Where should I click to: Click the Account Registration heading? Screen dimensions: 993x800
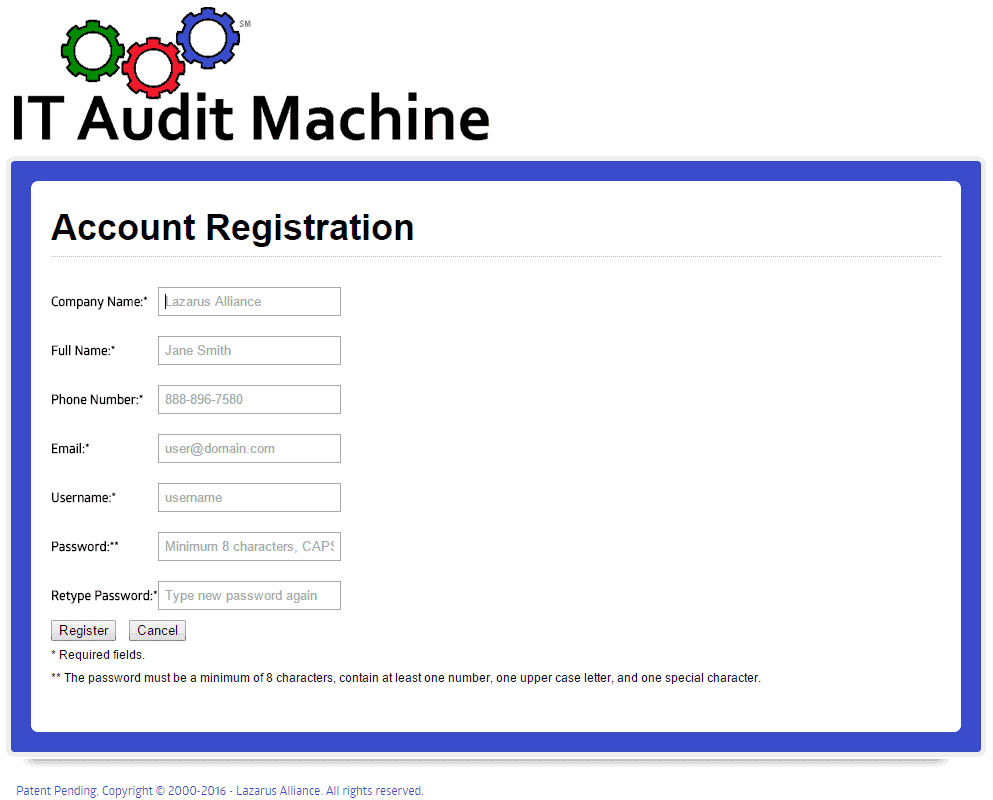(232, 227)
